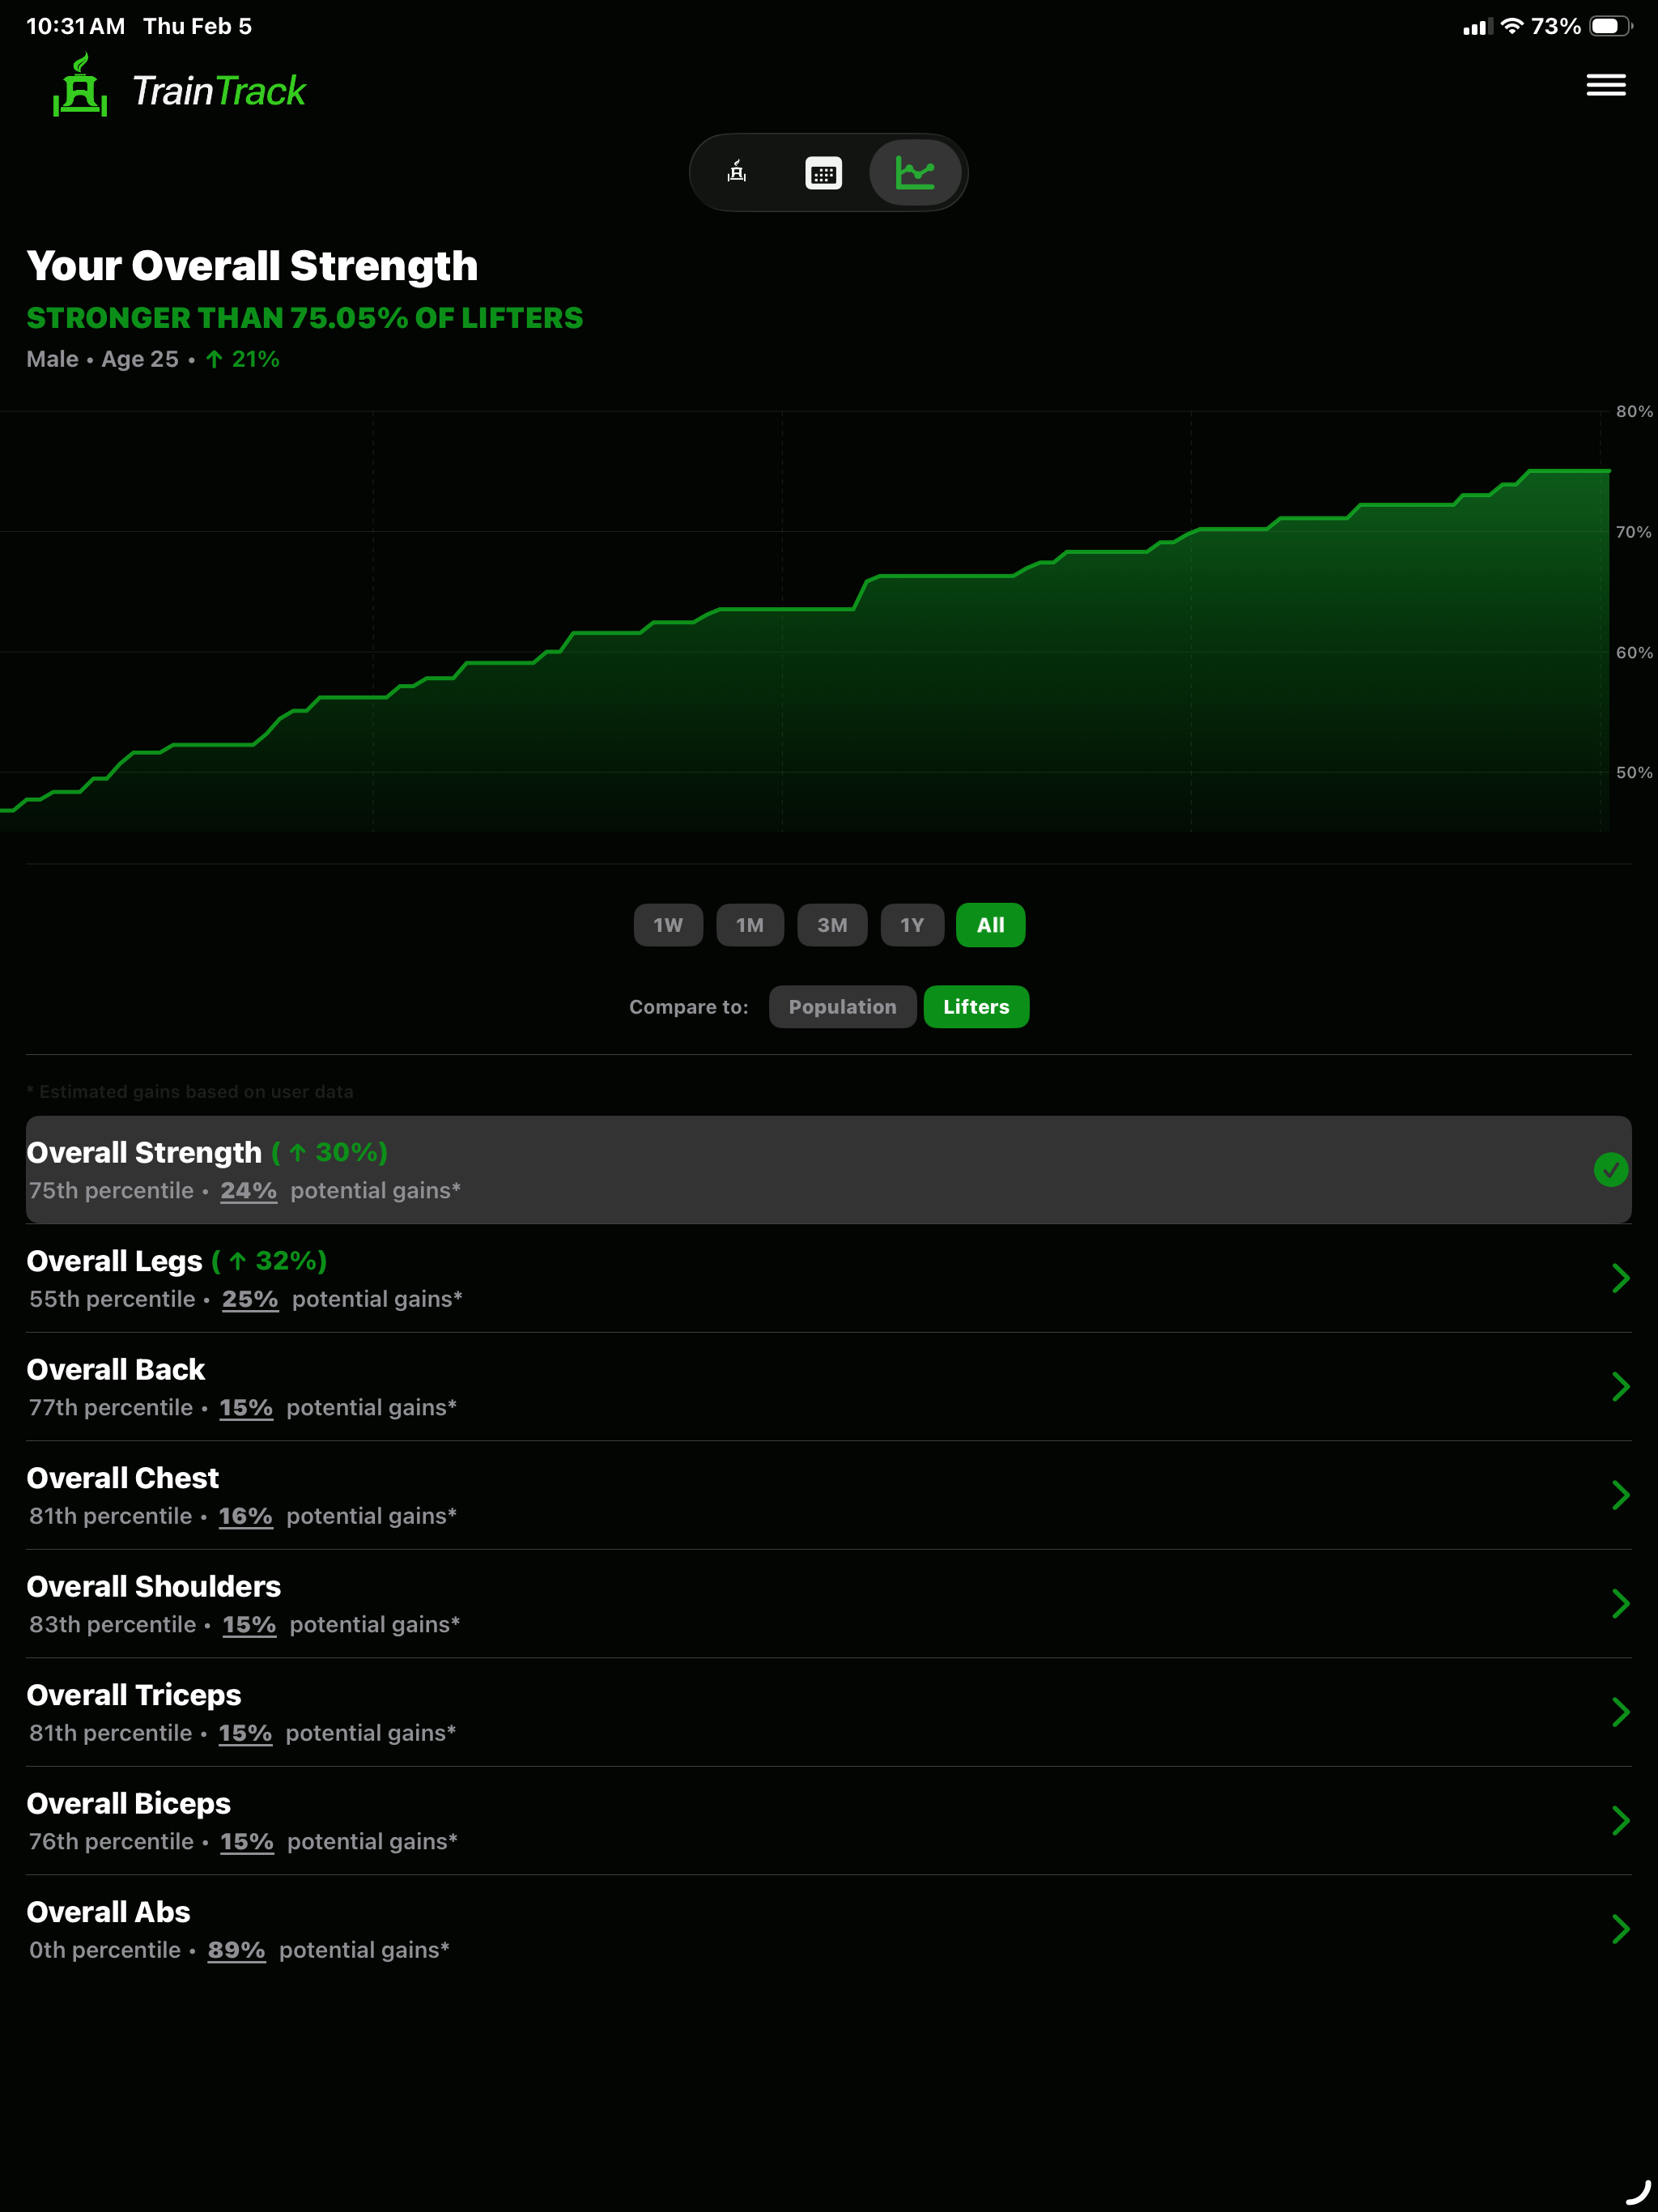Image resolution: width=1658 pixels, height=2212 pixels.
Task: Open Overall Biceps chevron
Action: (x=1621, y=1820)
